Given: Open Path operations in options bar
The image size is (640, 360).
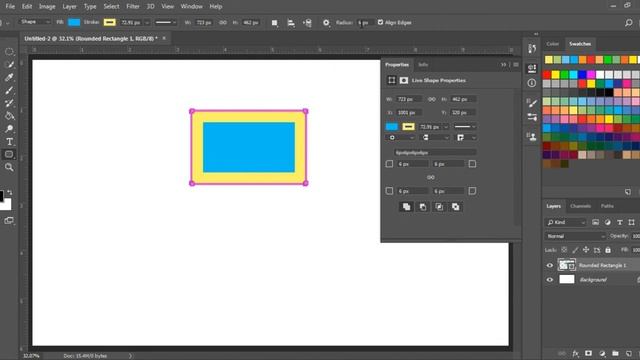Looking at the screenshot, I should click(275, 23).
